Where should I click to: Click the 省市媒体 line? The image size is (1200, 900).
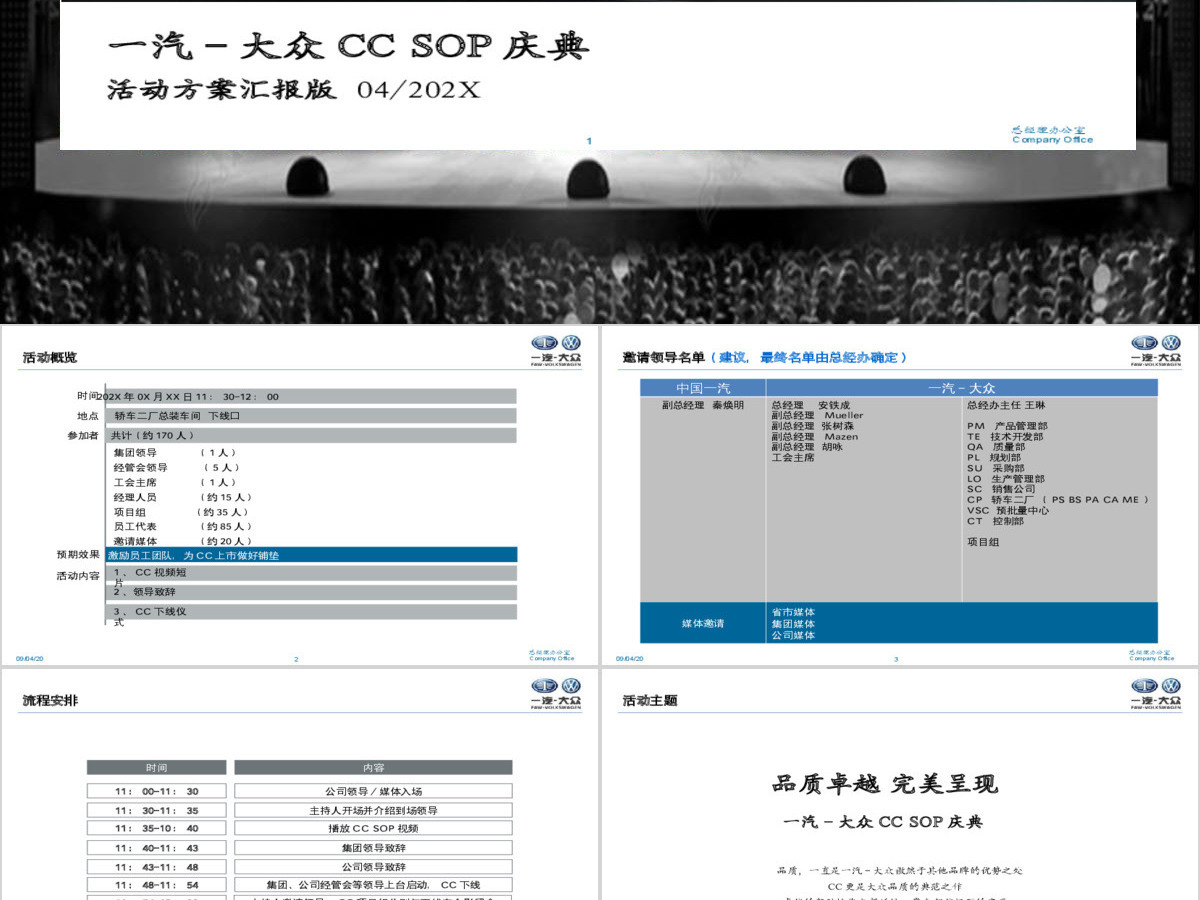pos(793,612)
